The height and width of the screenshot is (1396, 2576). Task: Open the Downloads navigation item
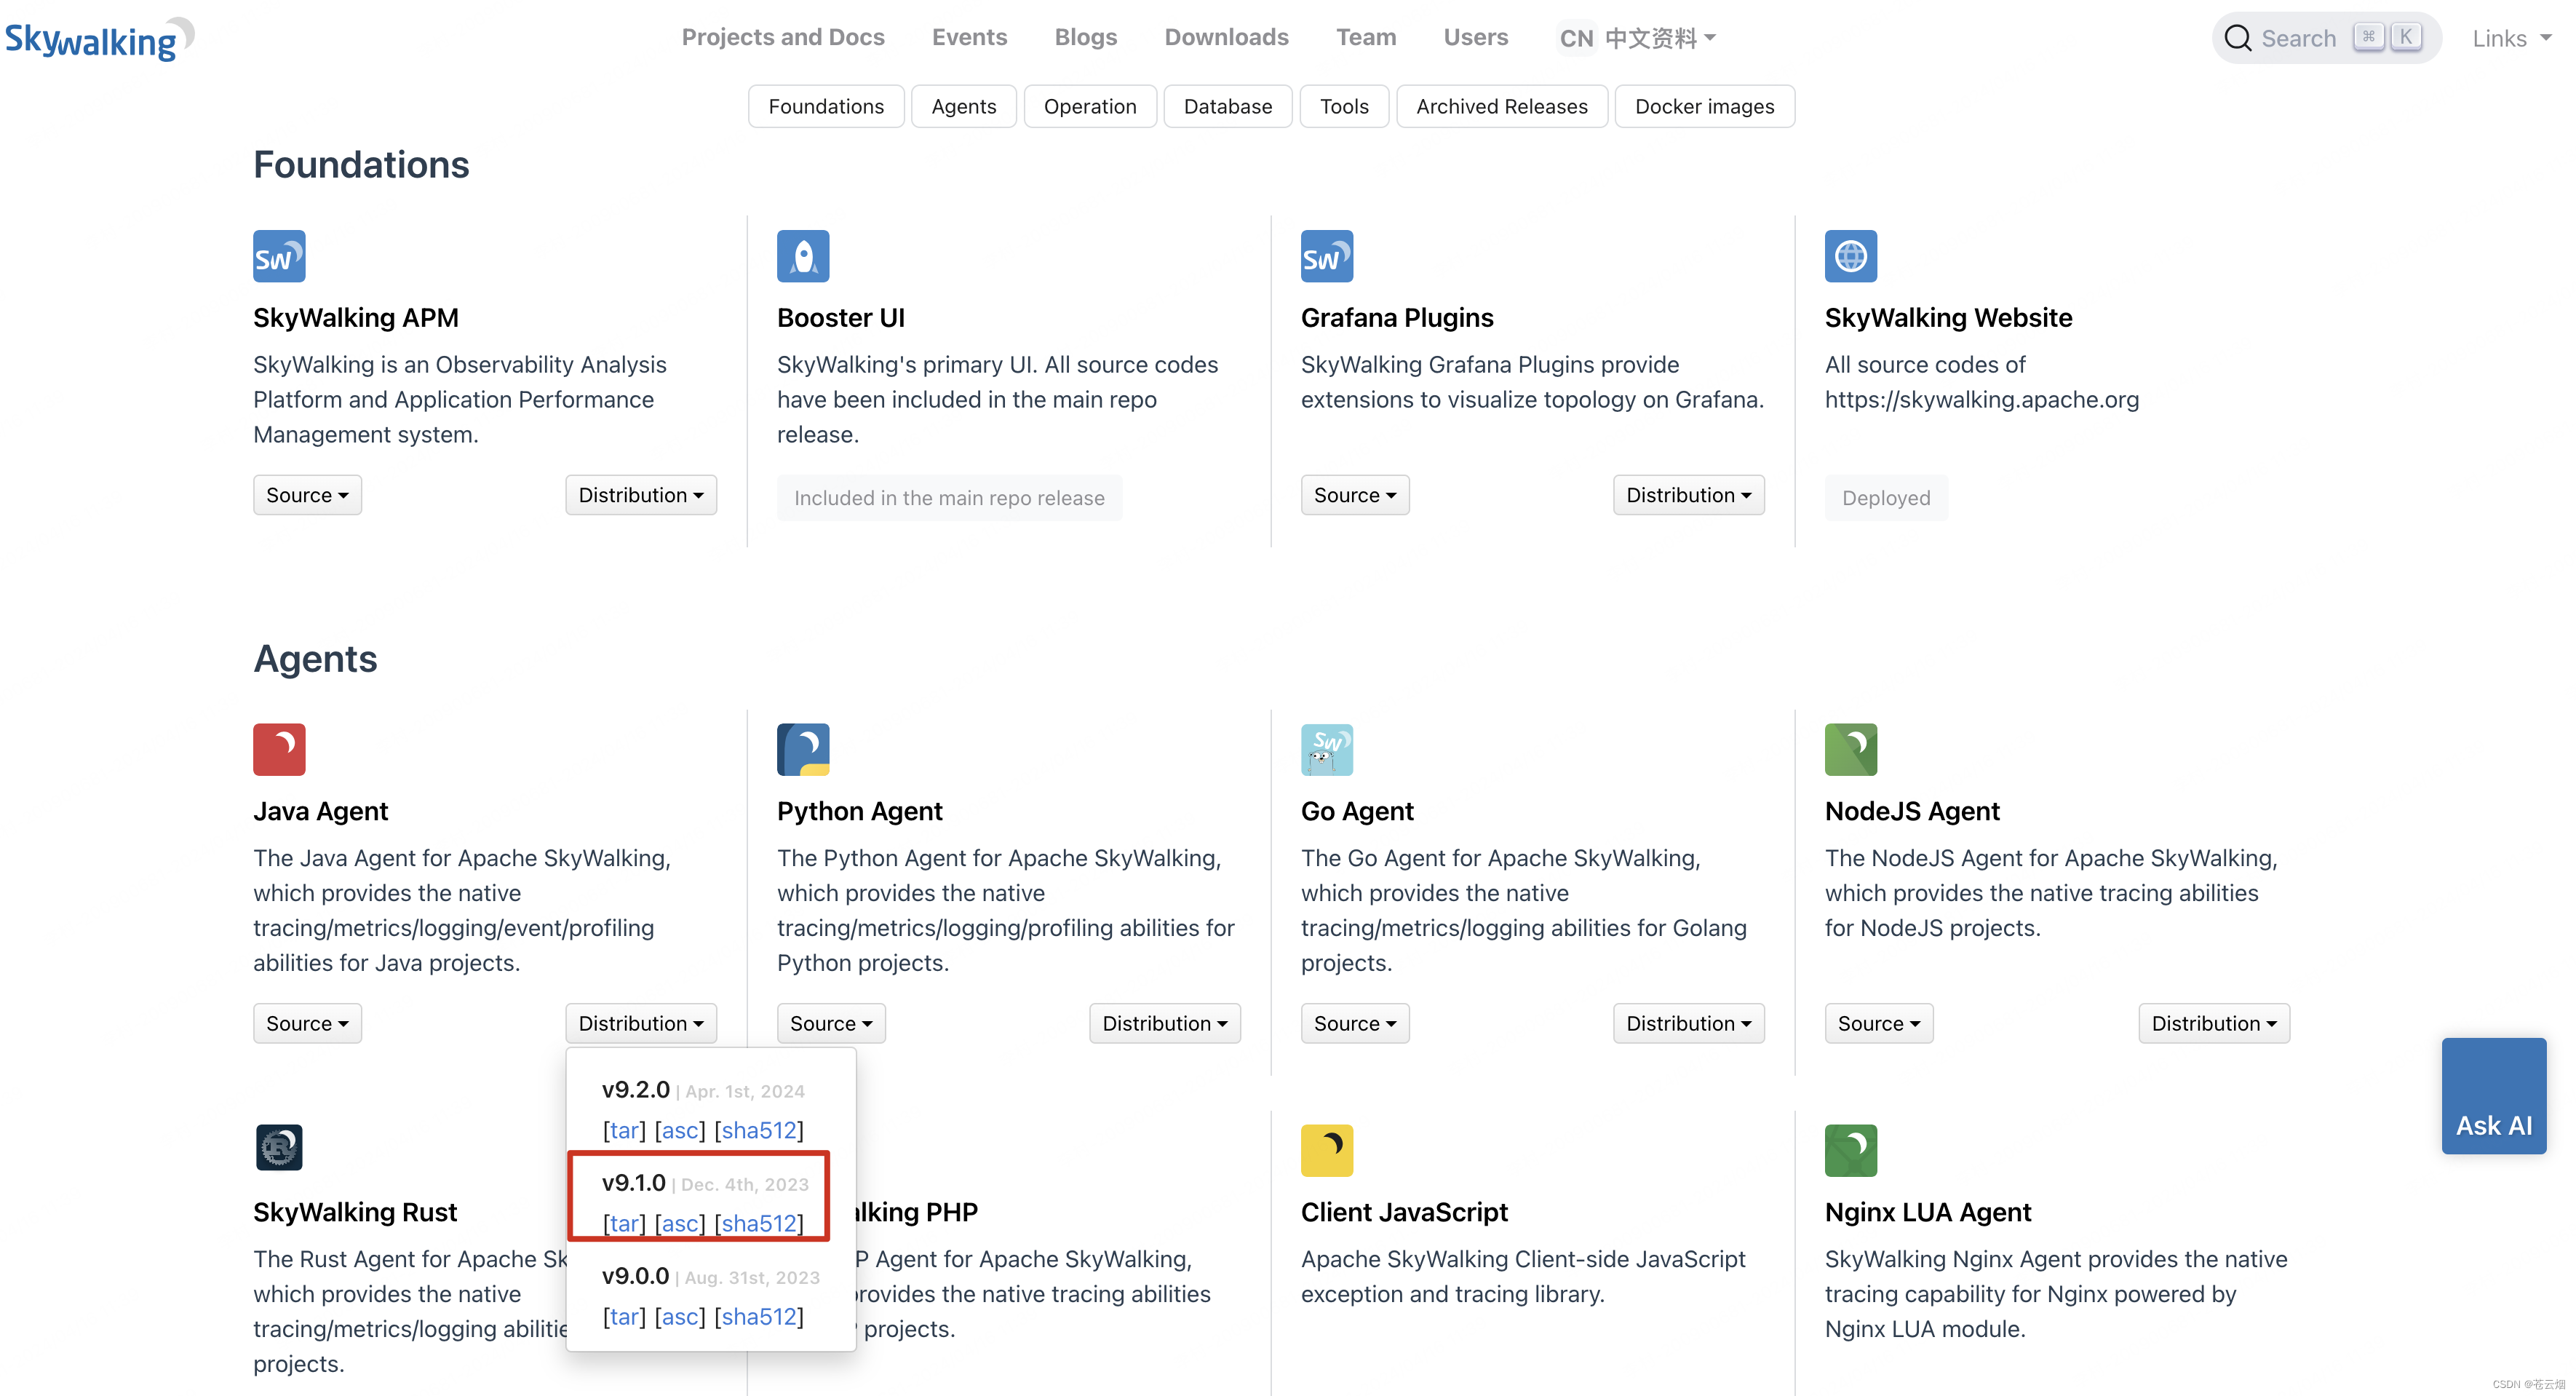(1226, 37)
